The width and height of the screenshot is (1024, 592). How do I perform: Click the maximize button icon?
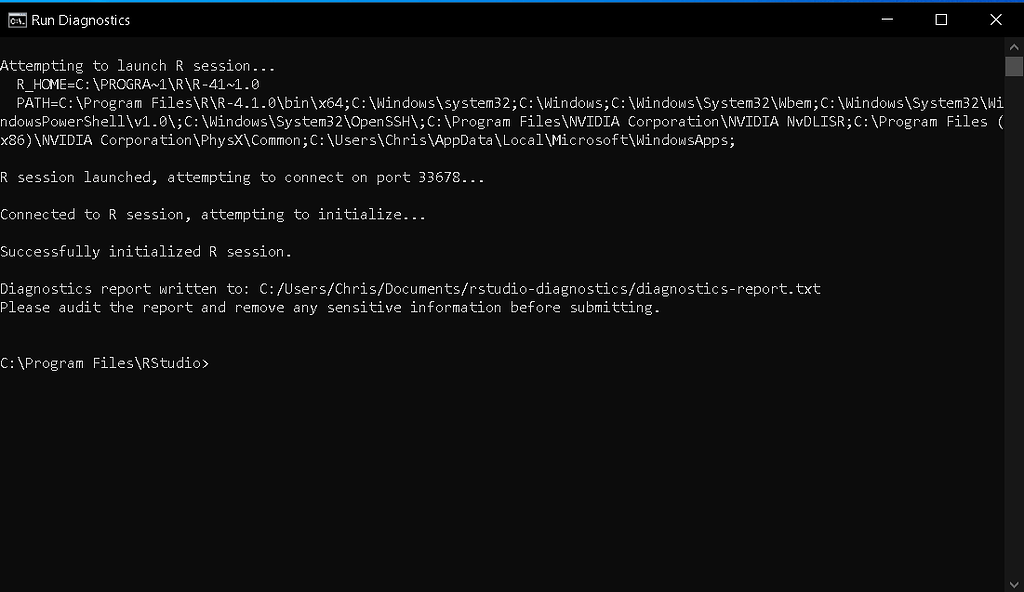pos(940,19)
